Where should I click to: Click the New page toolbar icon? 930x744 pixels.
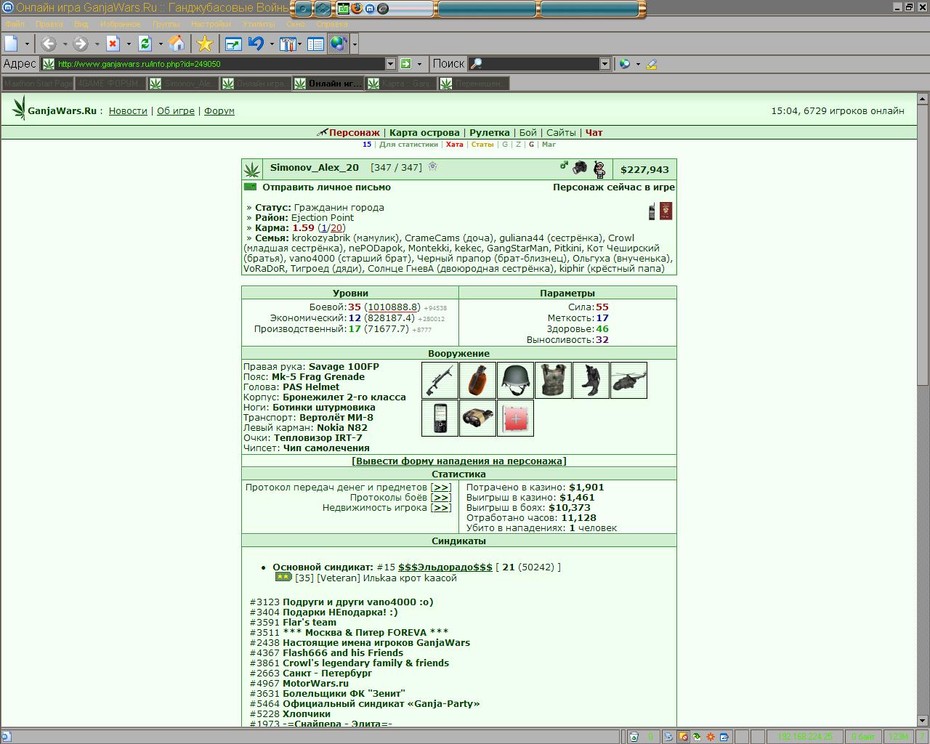tap(11, 43)
